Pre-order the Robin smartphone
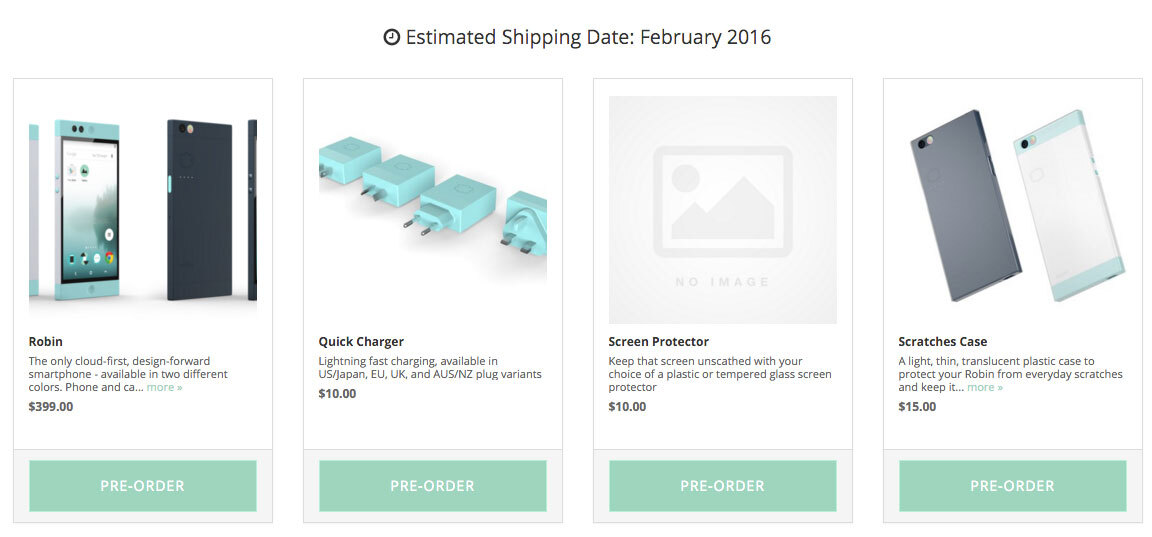The height and width of the screenshot is (537, 1152). (143, 486)
